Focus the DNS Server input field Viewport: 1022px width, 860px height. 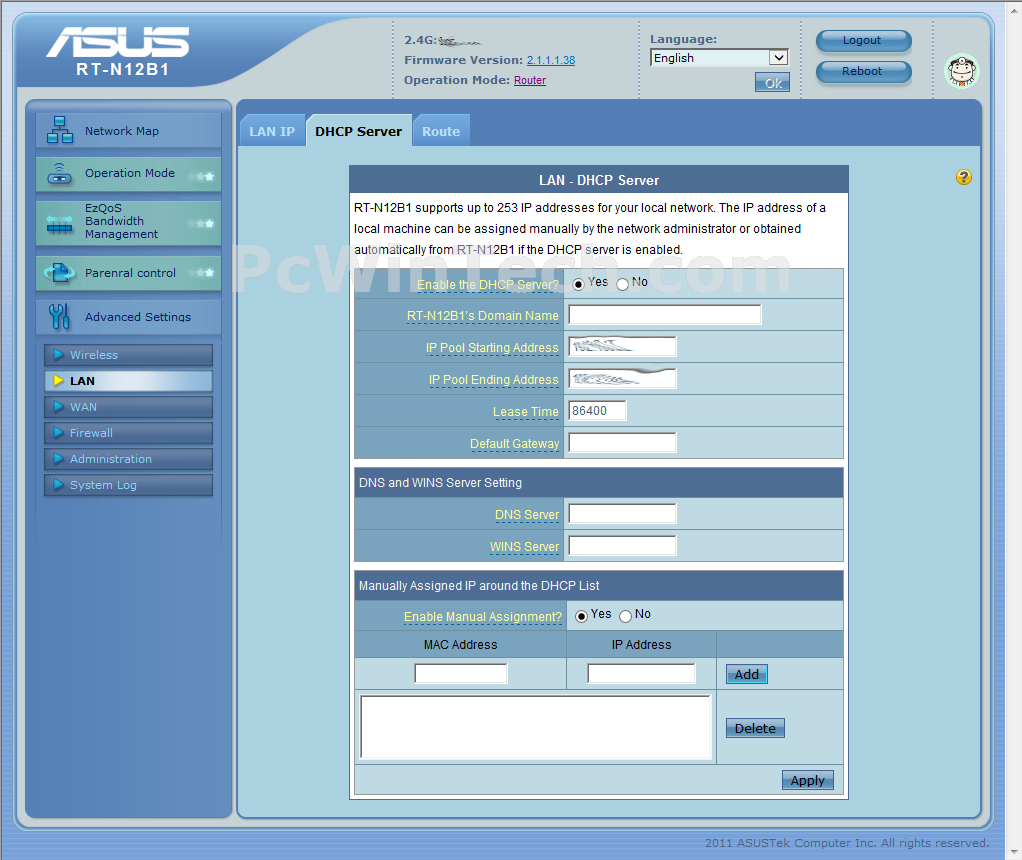(x=622, y=514)
